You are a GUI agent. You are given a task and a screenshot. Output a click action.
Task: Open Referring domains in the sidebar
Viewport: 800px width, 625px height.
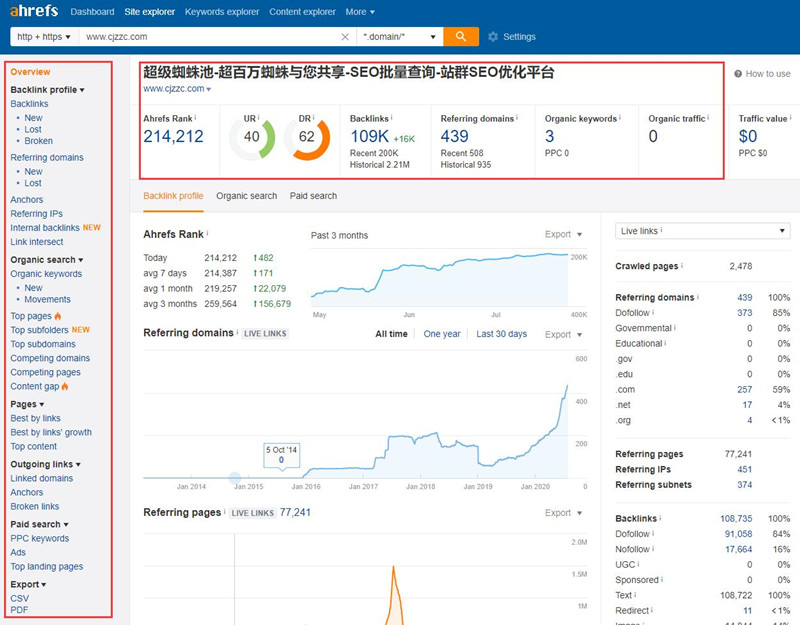point(47,157)
